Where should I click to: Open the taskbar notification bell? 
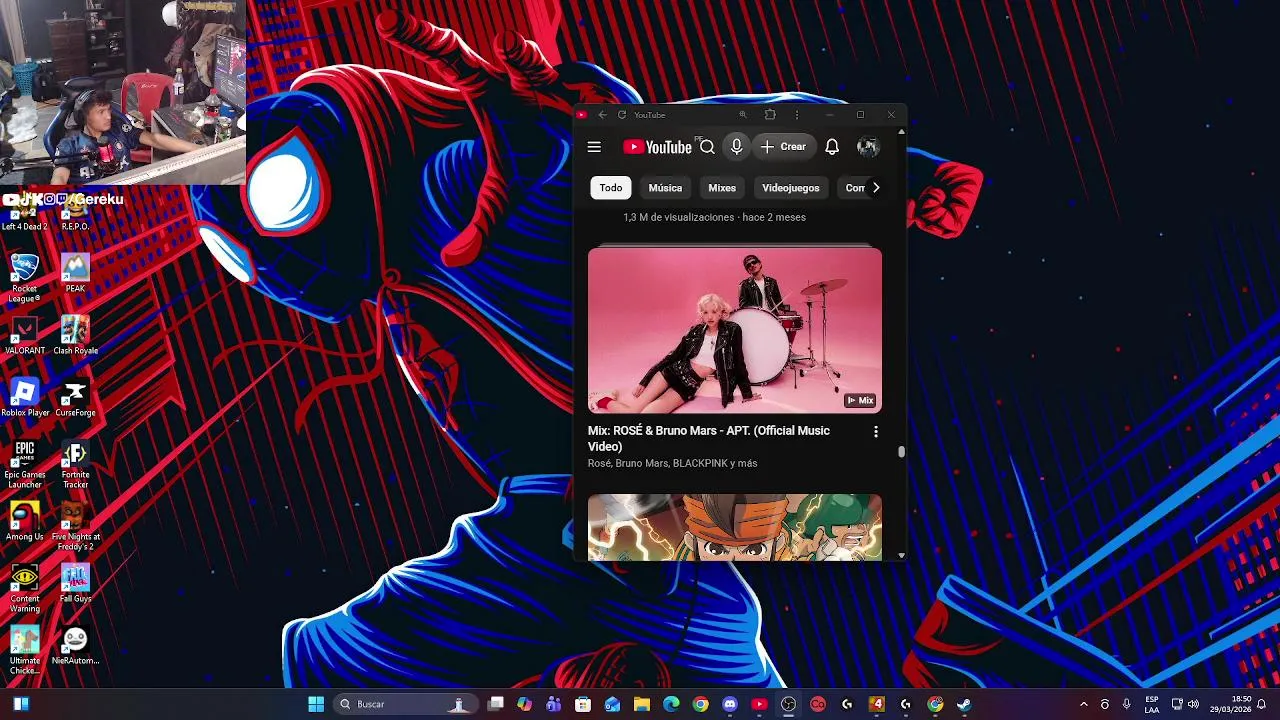tap(1262, 704)
